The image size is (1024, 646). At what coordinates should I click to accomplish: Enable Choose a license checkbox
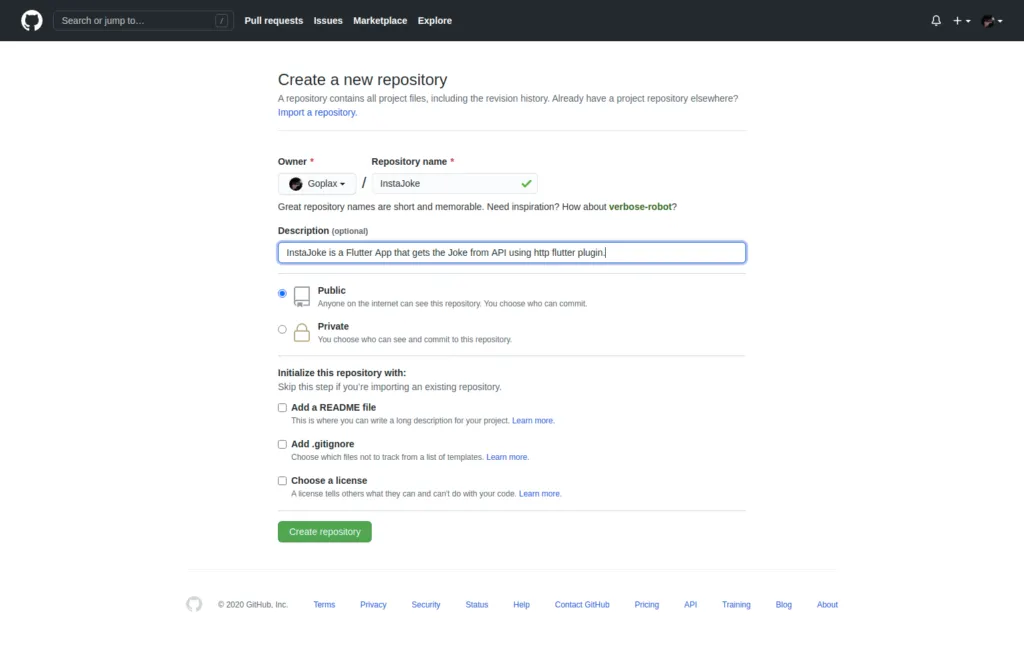(x=282, y=481)
